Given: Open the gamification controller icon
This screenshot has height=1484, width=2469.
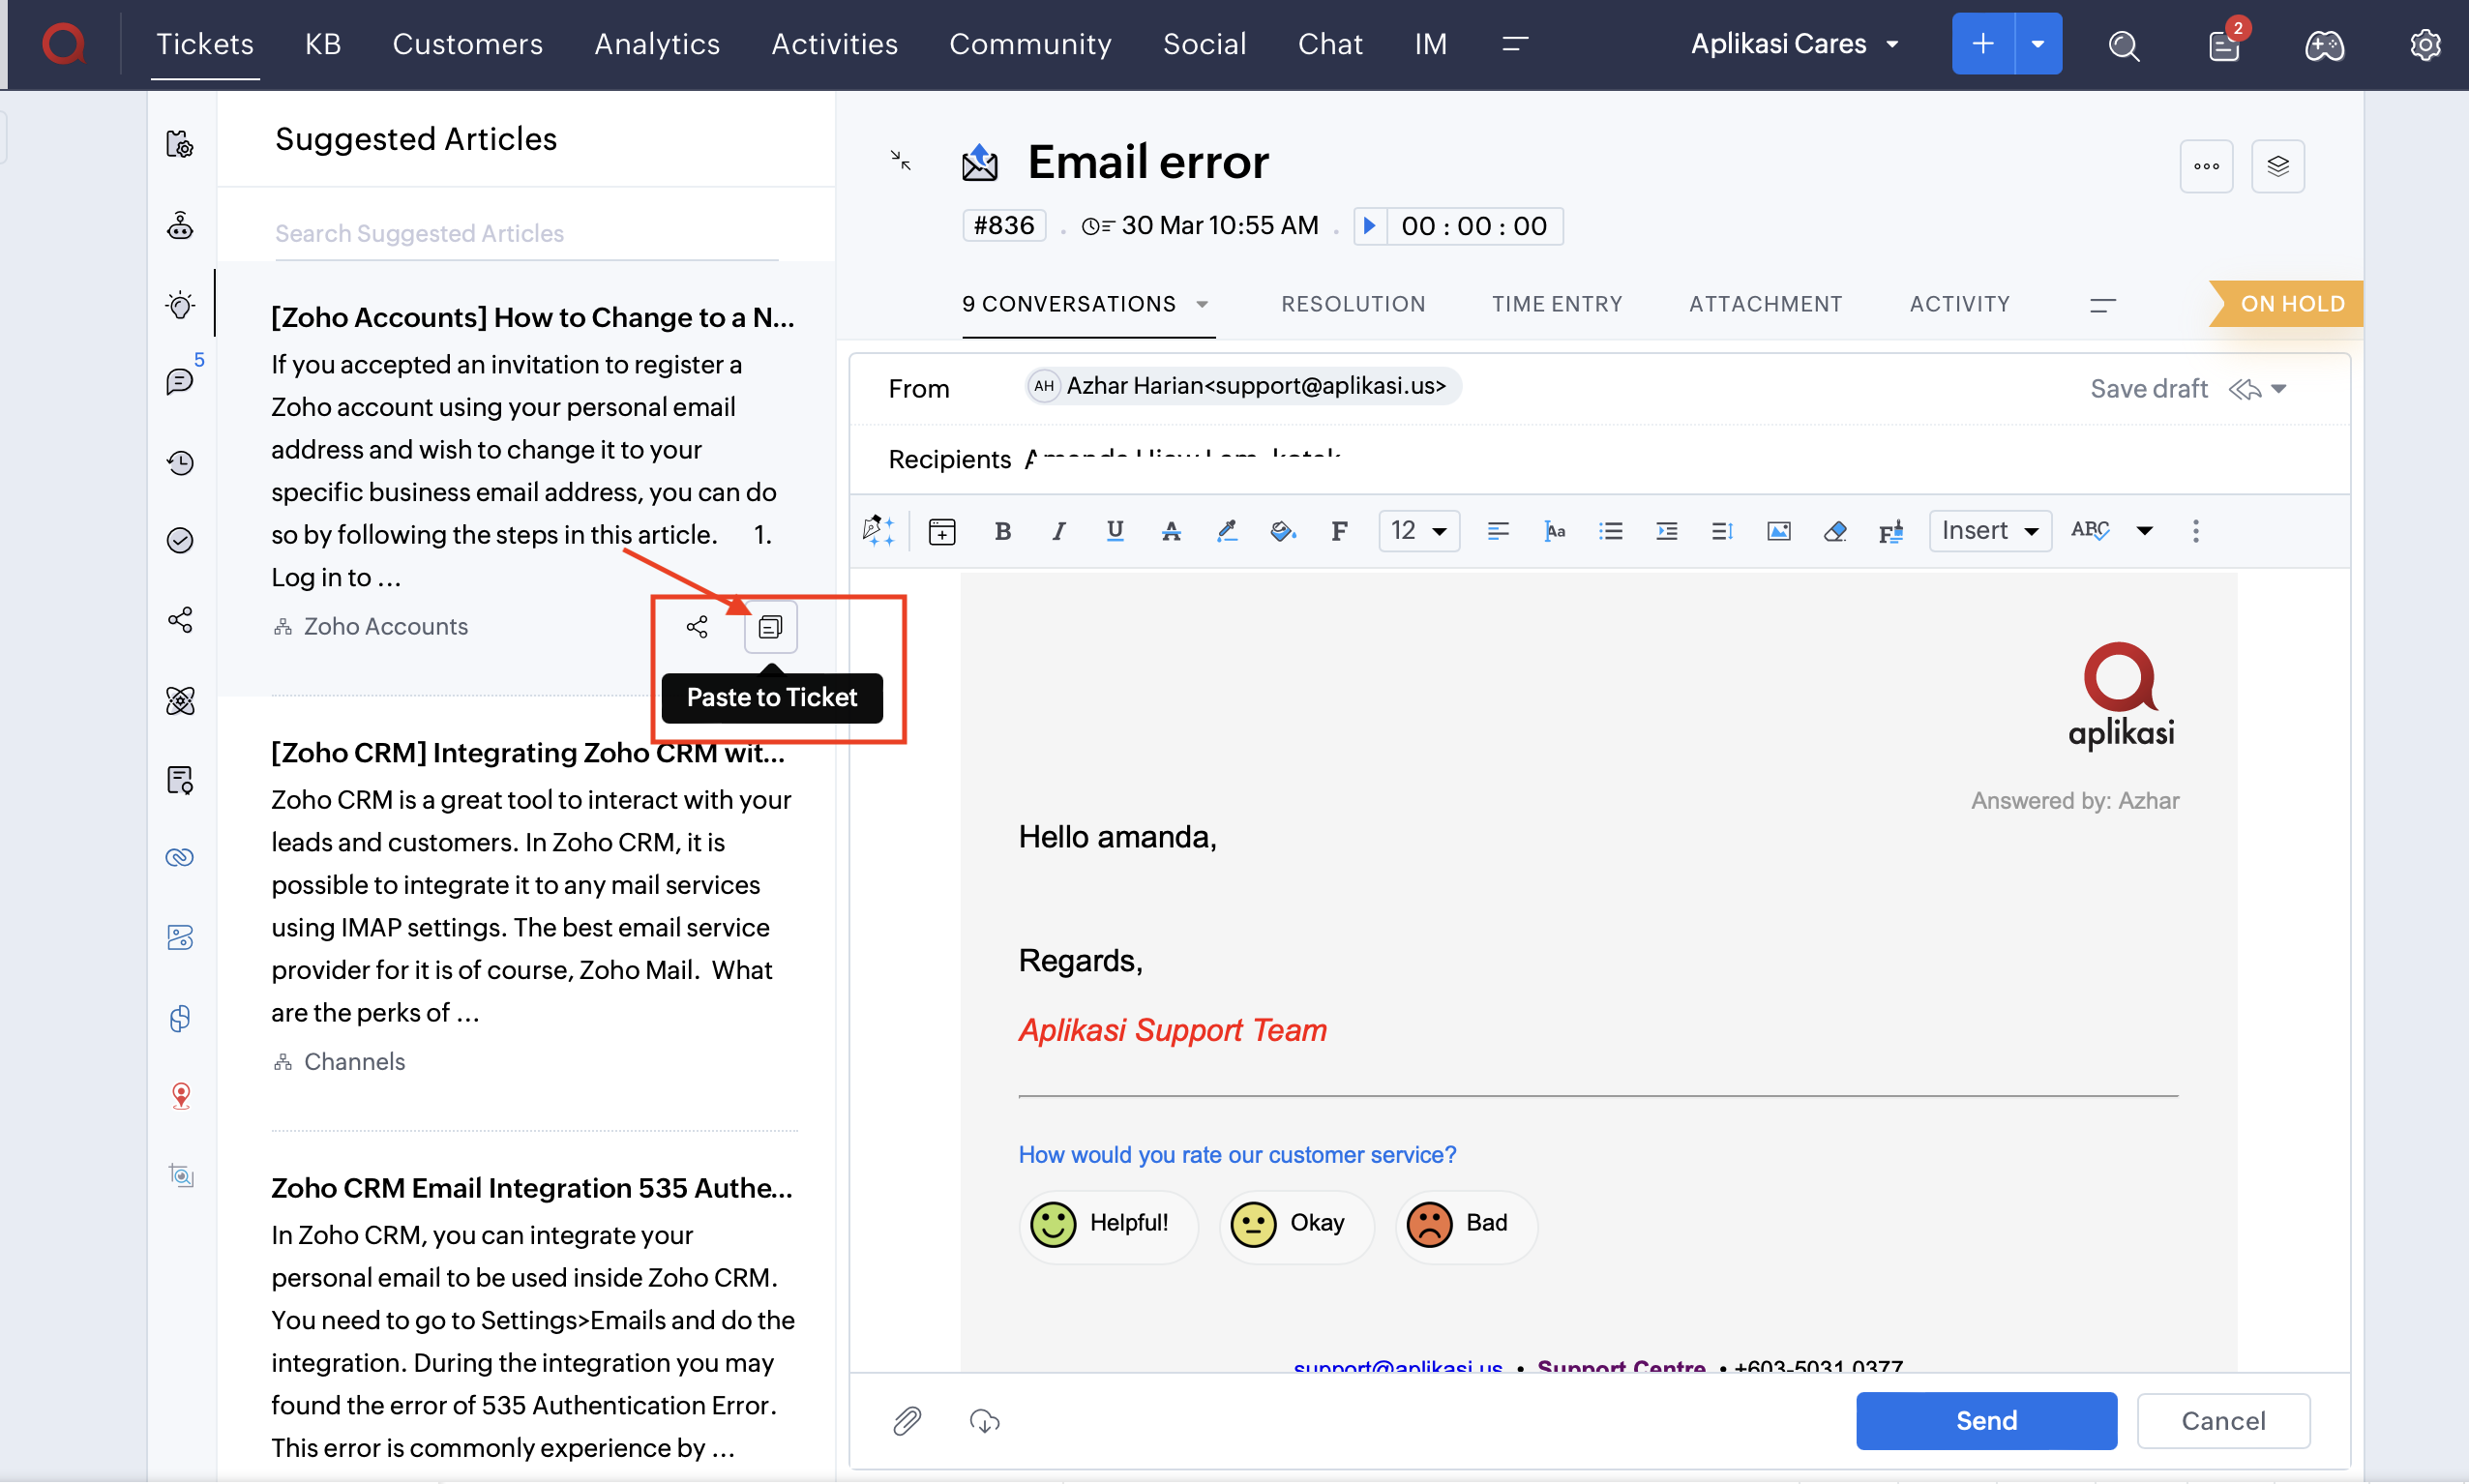Looking at the screenshot, I should (x=2324, y=46).
